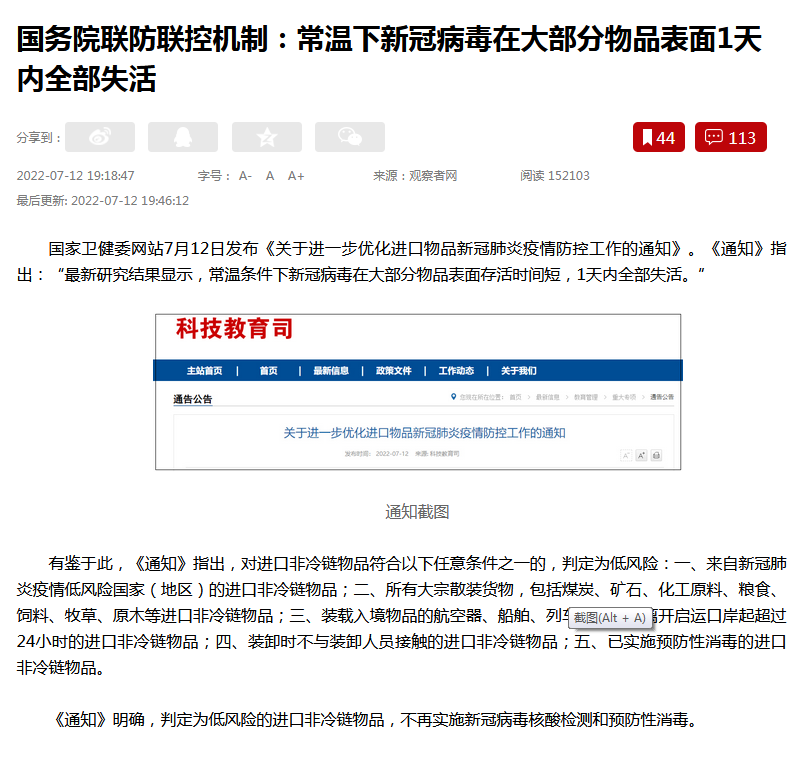Click the article headline 国务院联防联控机制
This screenshot has width=812, height=773.
[389, 59]
